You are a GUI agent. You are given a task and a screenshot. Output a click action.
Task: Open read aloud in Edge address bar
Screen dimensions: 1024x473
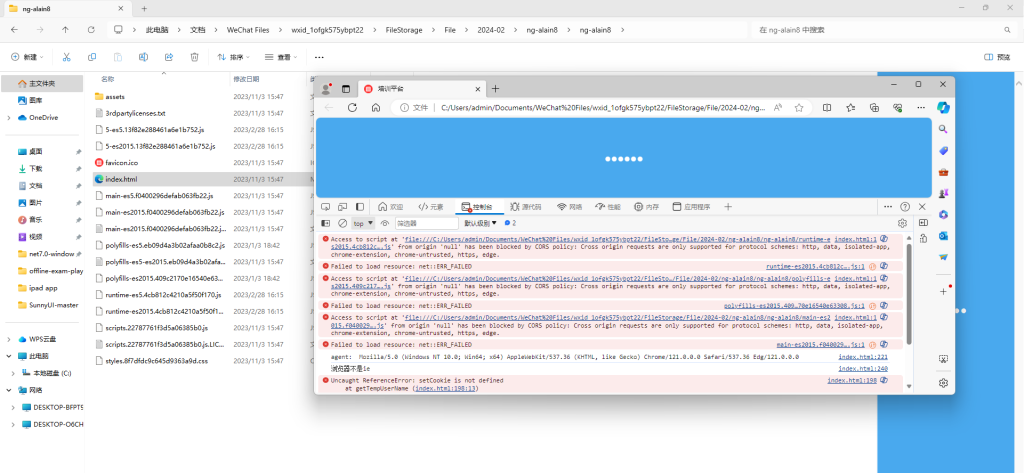coord(778,108)
